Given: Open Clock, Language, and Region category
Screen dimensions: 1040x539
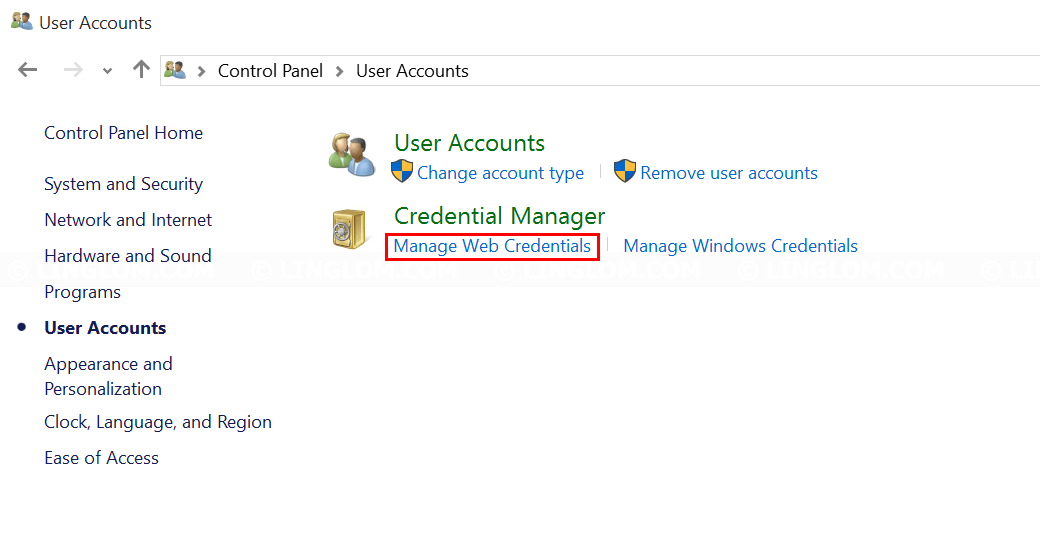Looking at the screenshot, I should pos(158,422).
